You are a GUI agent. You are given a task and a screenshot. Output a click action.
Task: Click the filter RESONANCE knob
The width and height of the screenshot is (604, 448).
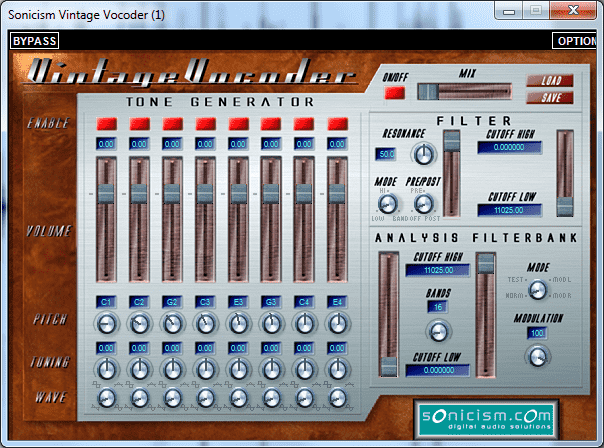click(424, 154)
